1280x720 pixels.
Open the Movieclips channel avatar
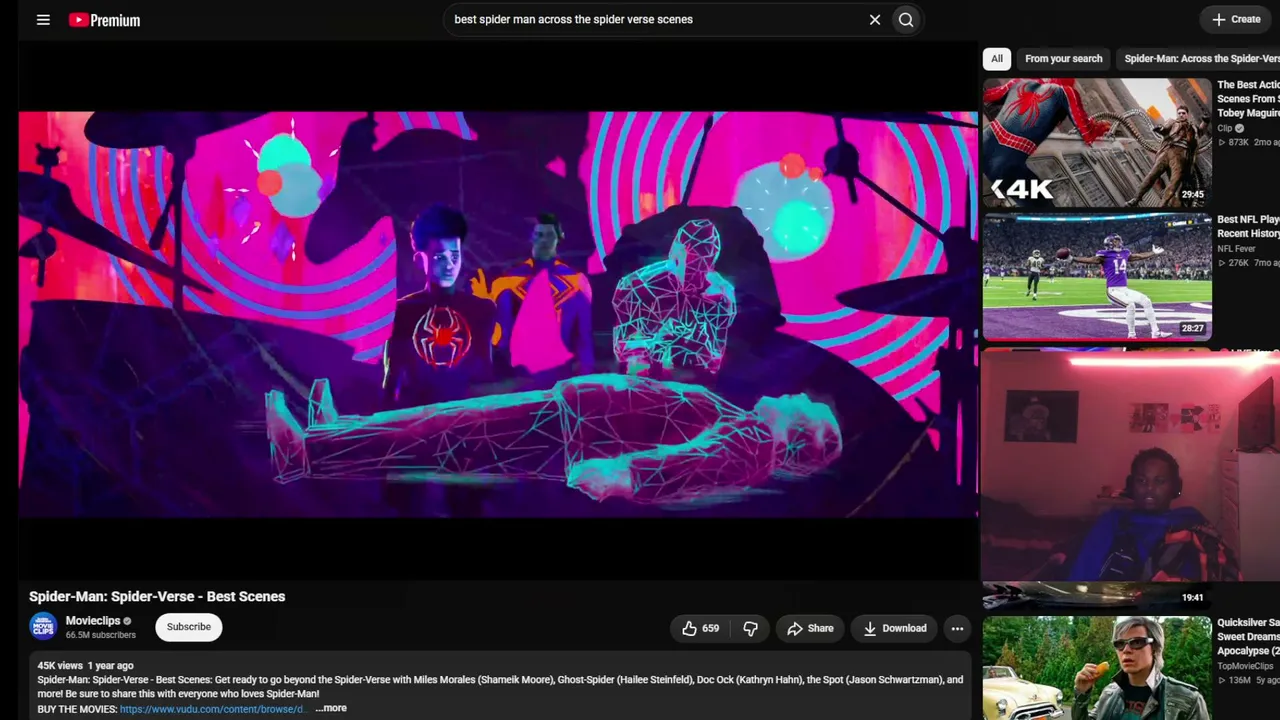tap(43, 627)
